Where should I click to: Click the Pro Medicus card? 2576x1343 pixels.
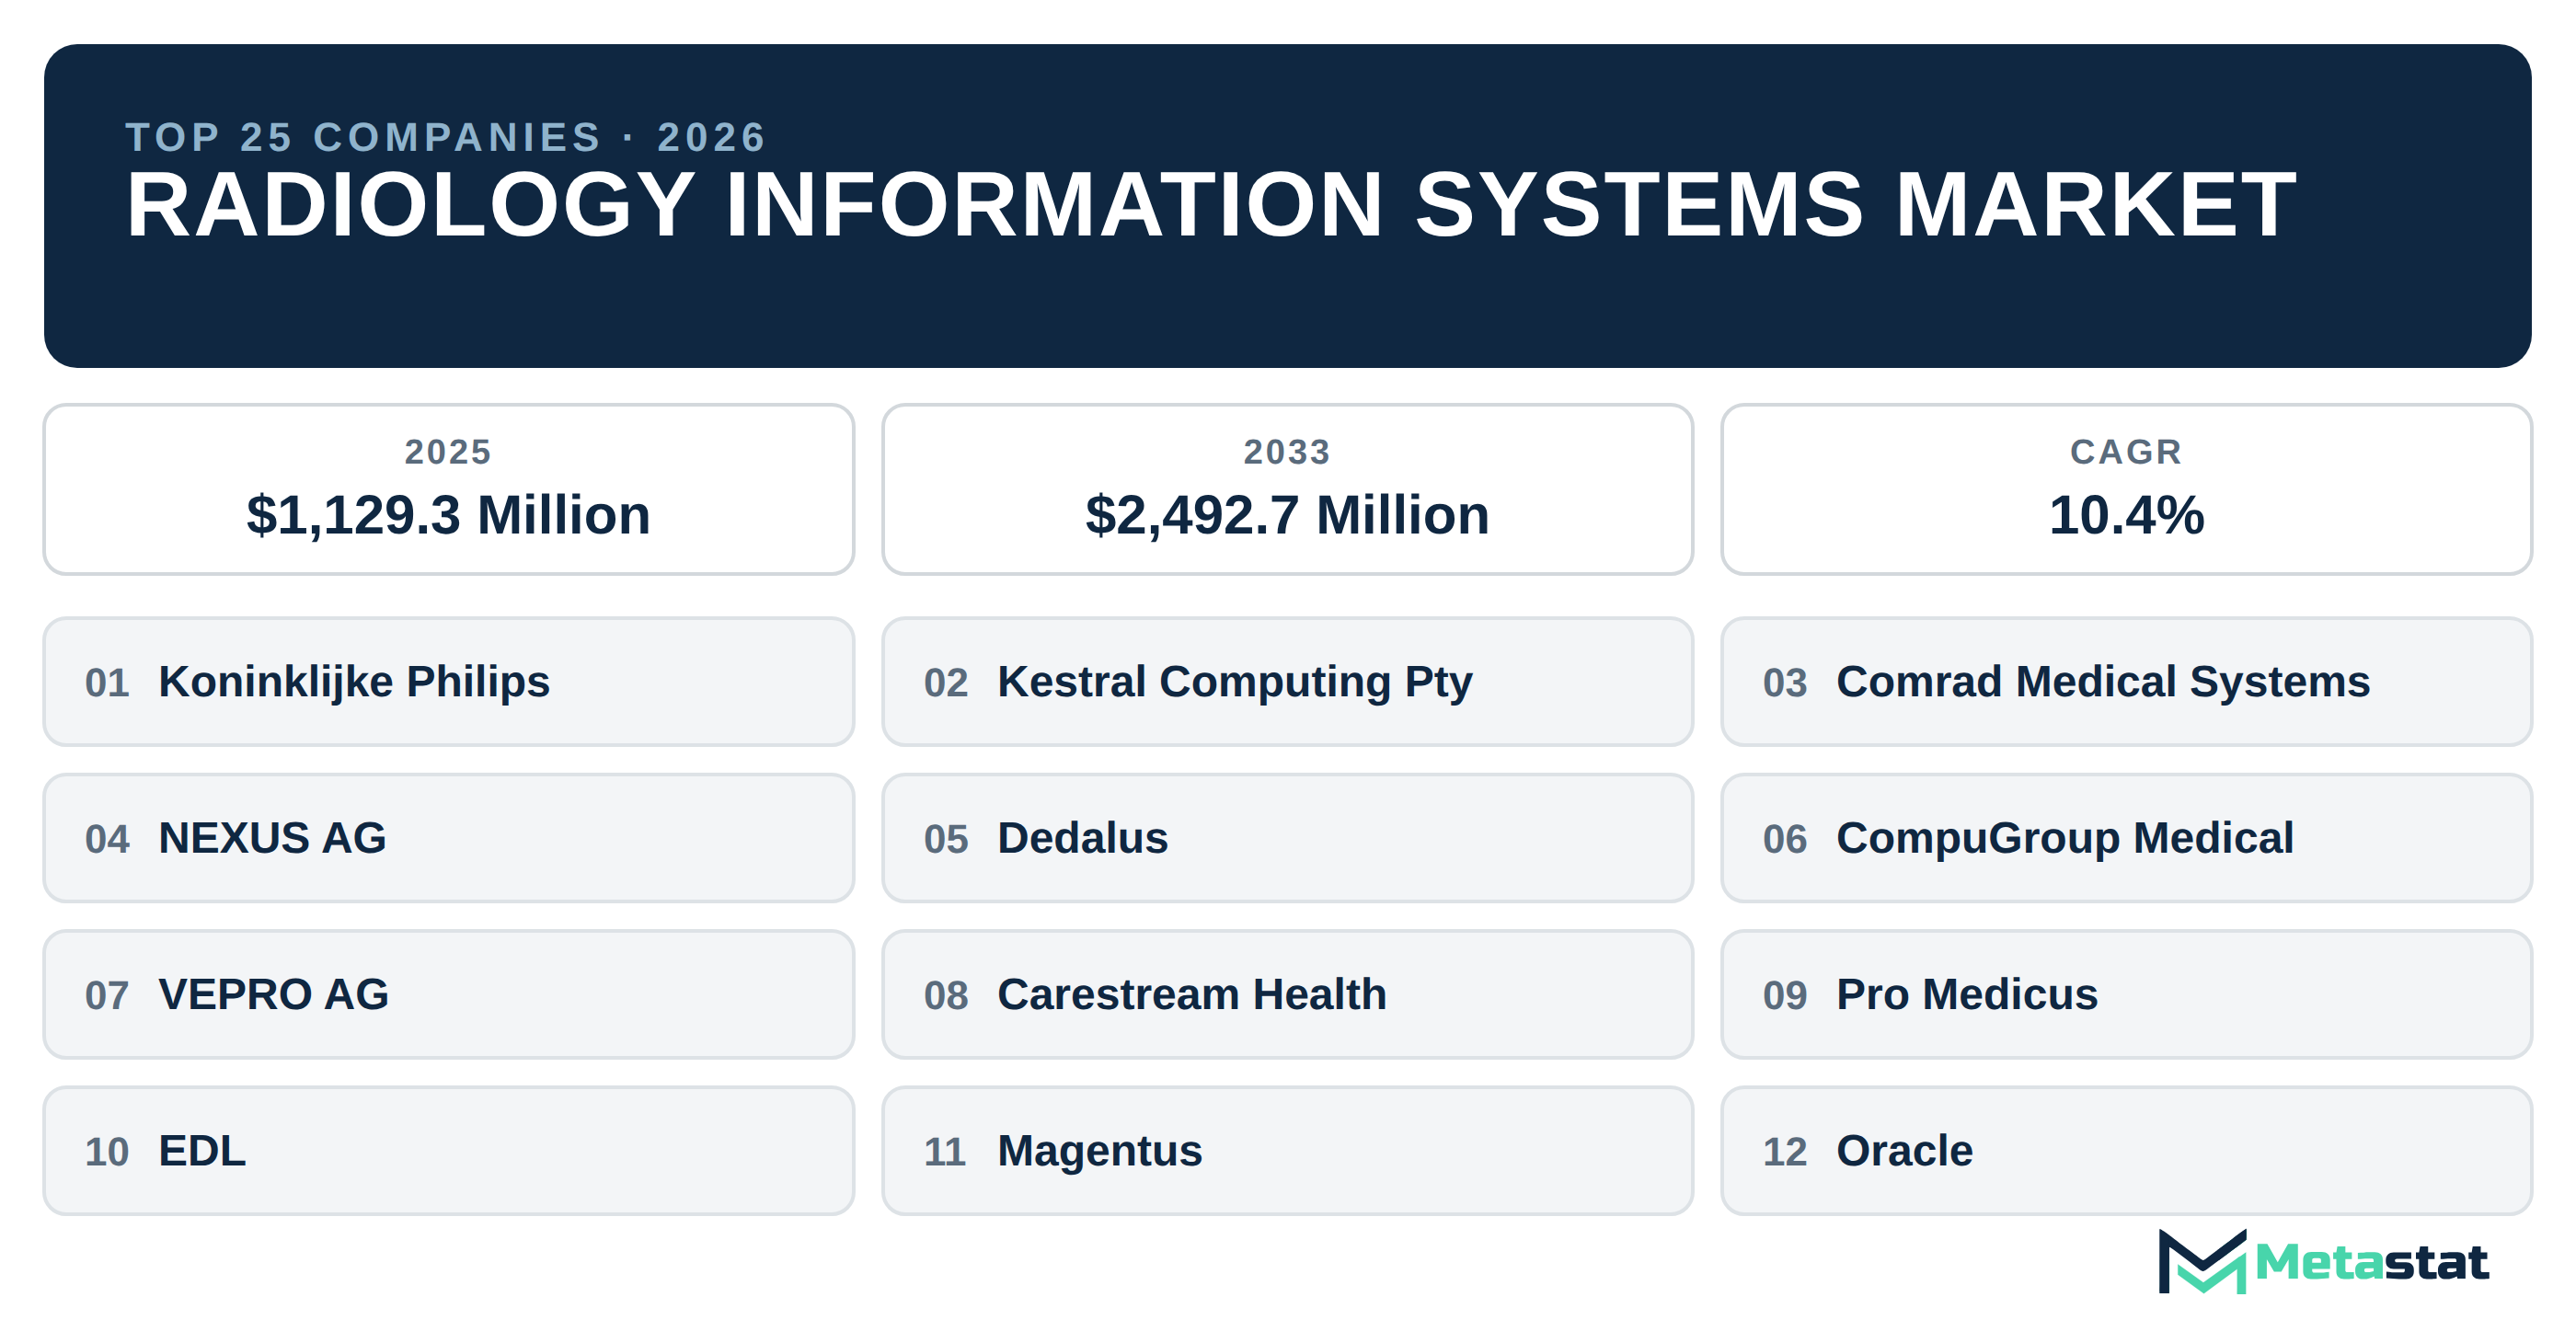2126,994
